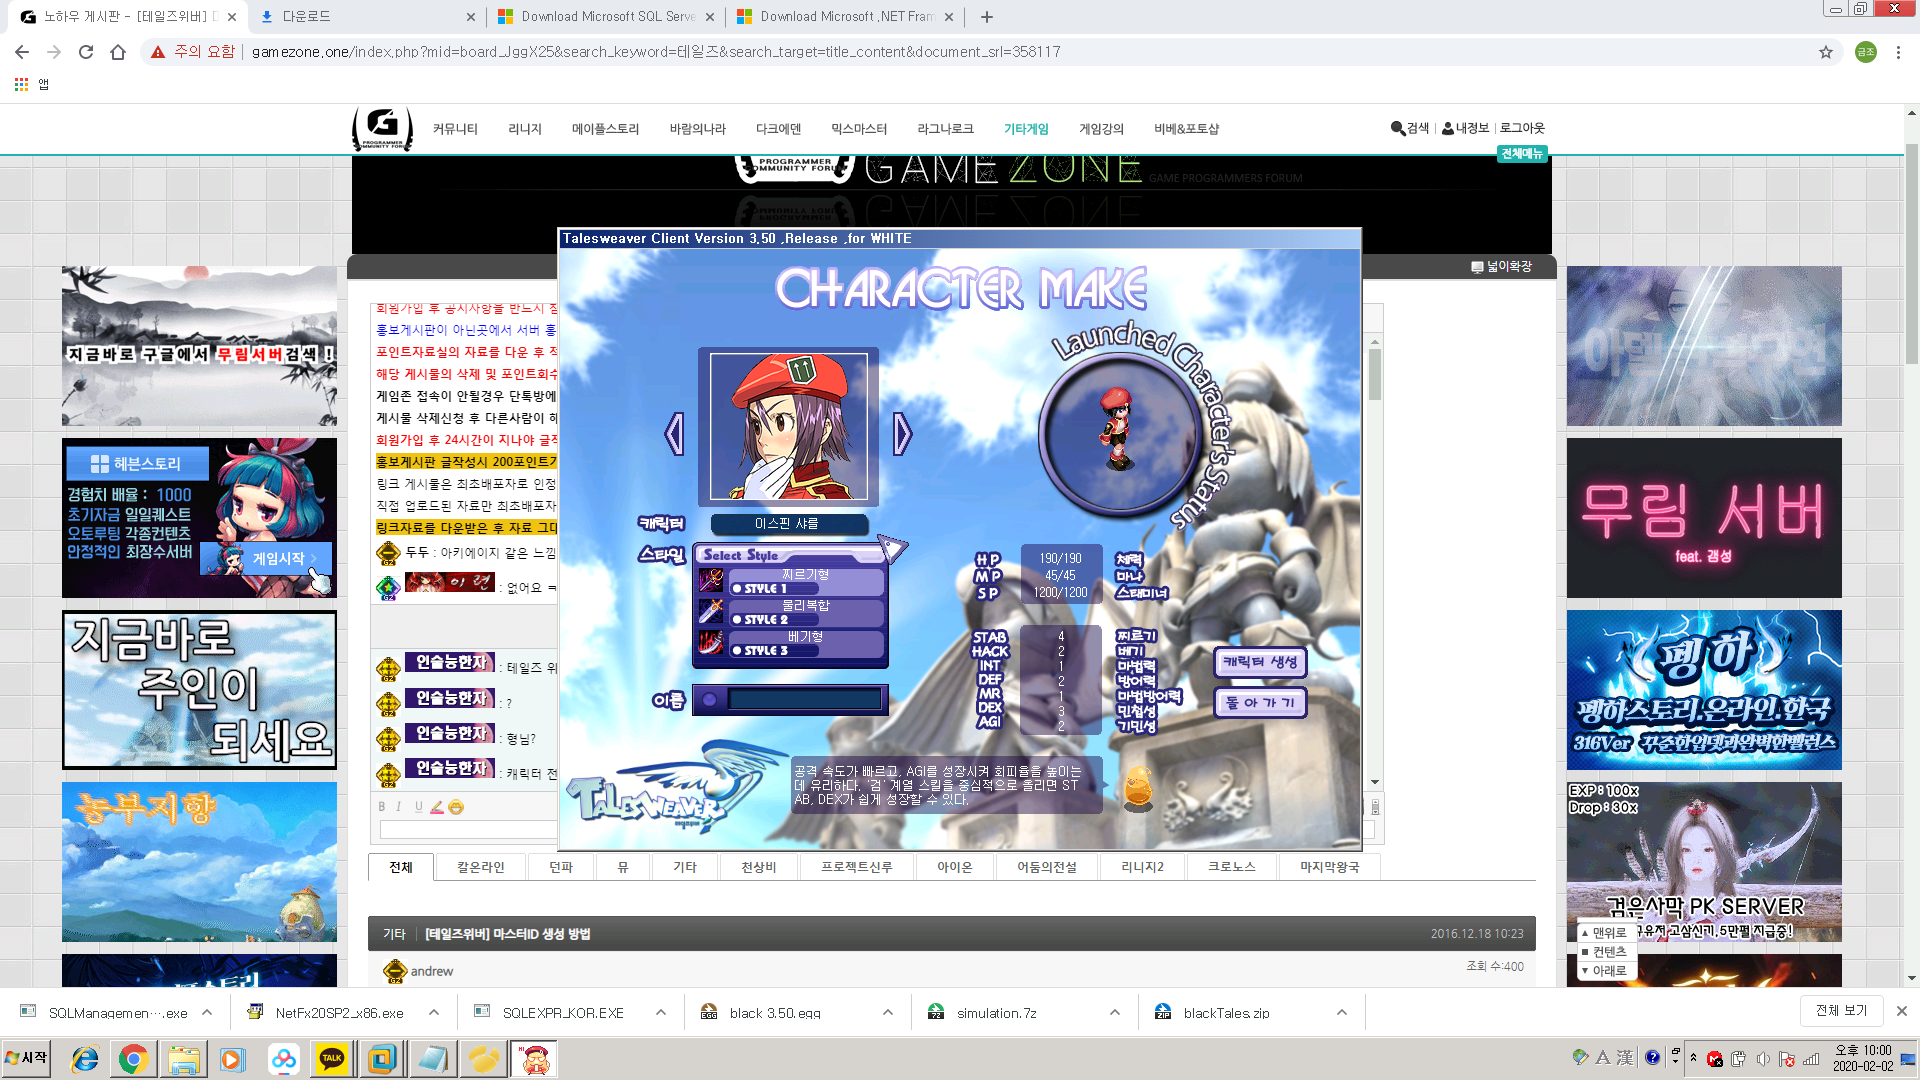This screenshot has height=1080, width=1920.
Task: Click 아래로 scroll-down quick link
Action: click(x=1608, y=971)
